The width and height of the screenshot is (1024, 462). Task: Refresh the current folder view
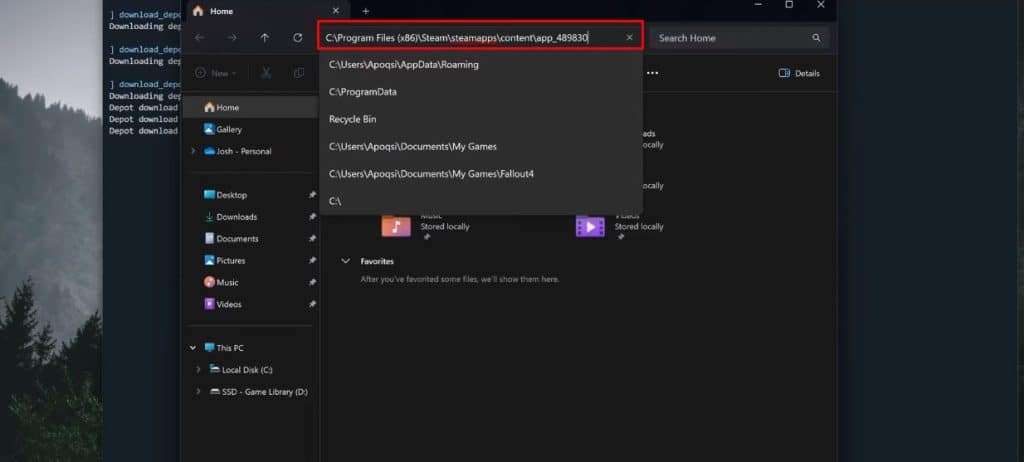click(x=298, y=38)
